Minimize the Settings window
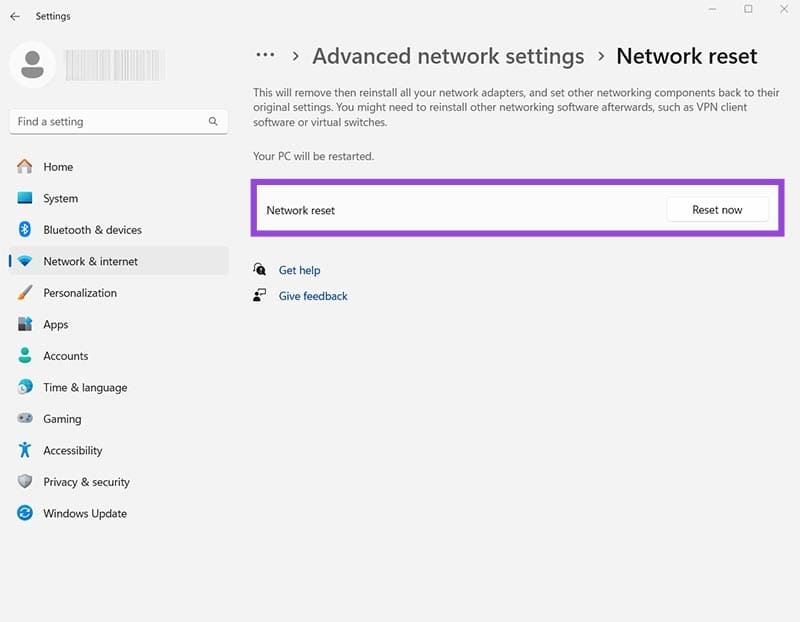Viewport: 800px width, 622px height. pos(712,9)
